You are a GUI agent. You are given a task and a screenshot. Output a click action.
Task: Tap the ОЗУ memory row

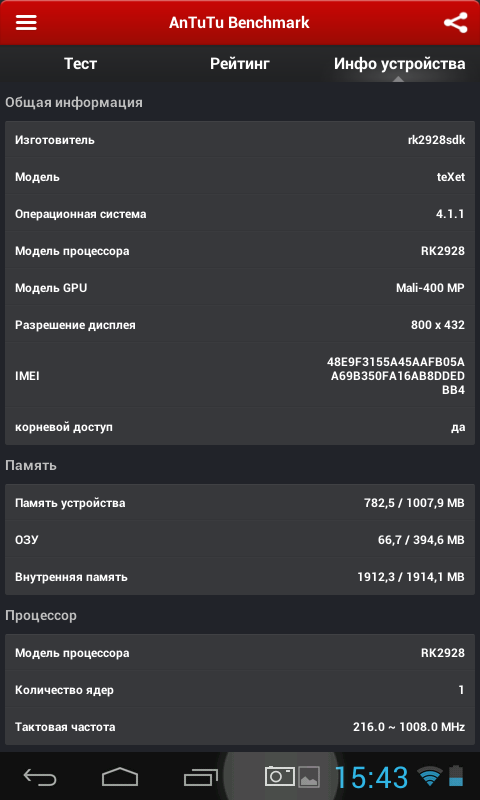point(240,540)
